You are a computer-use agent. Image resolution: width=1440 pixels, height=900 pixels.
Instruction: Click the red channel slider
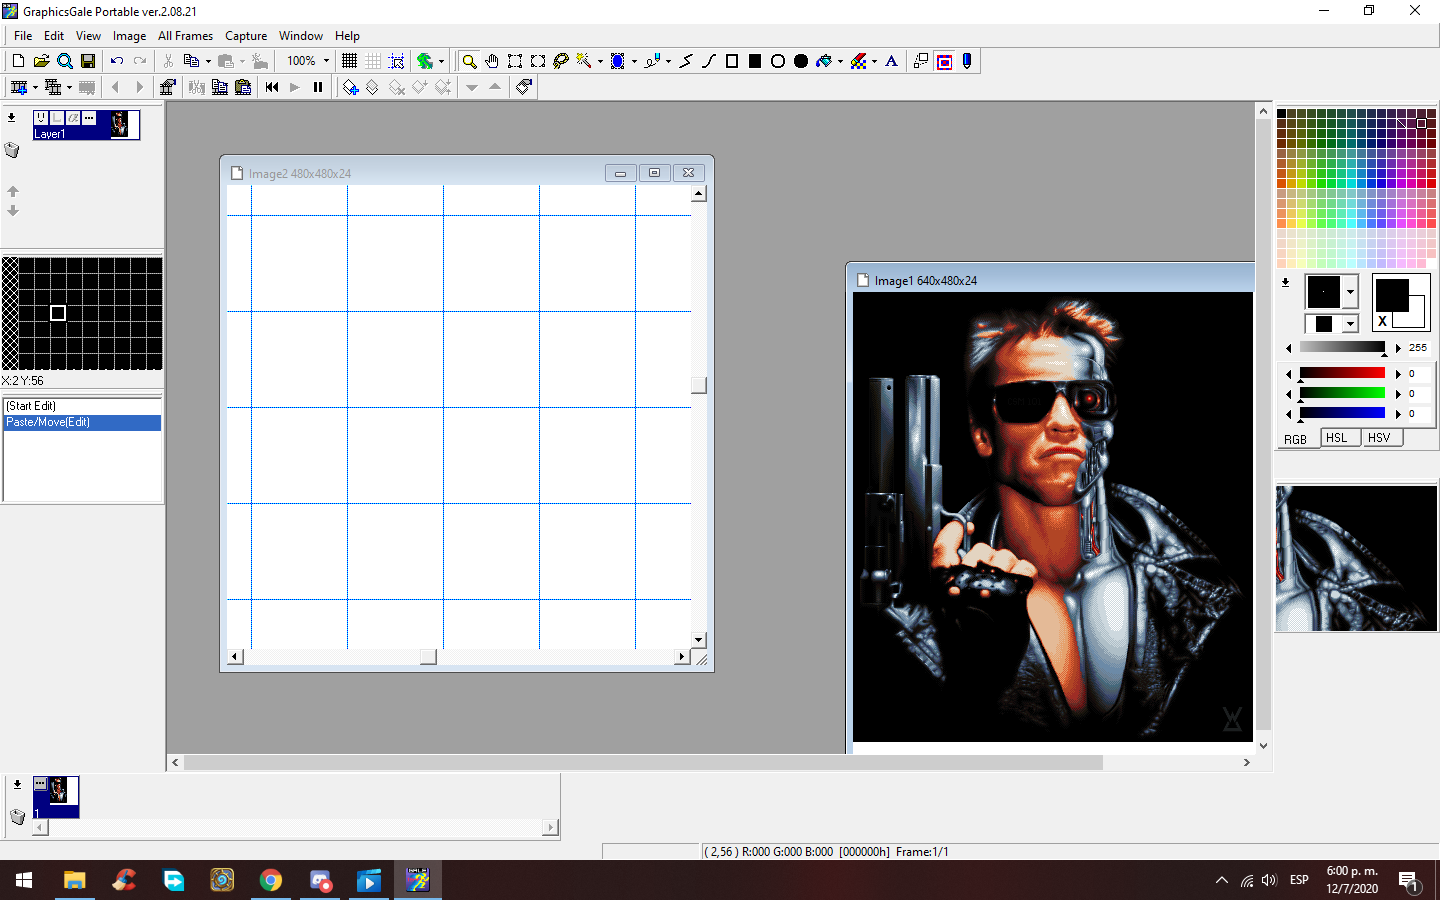pyautogui.click(x=1342, y=374)
